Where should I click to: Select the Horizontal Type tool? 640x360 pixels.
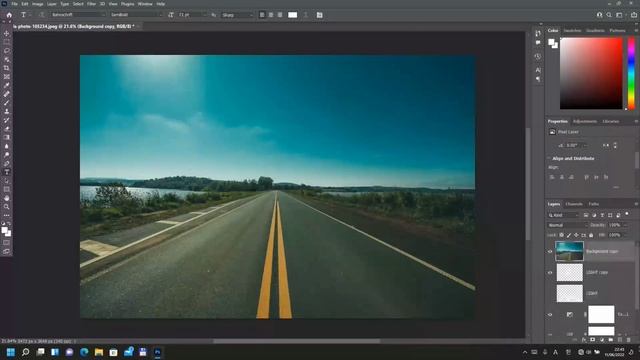(x=7, y=172)
